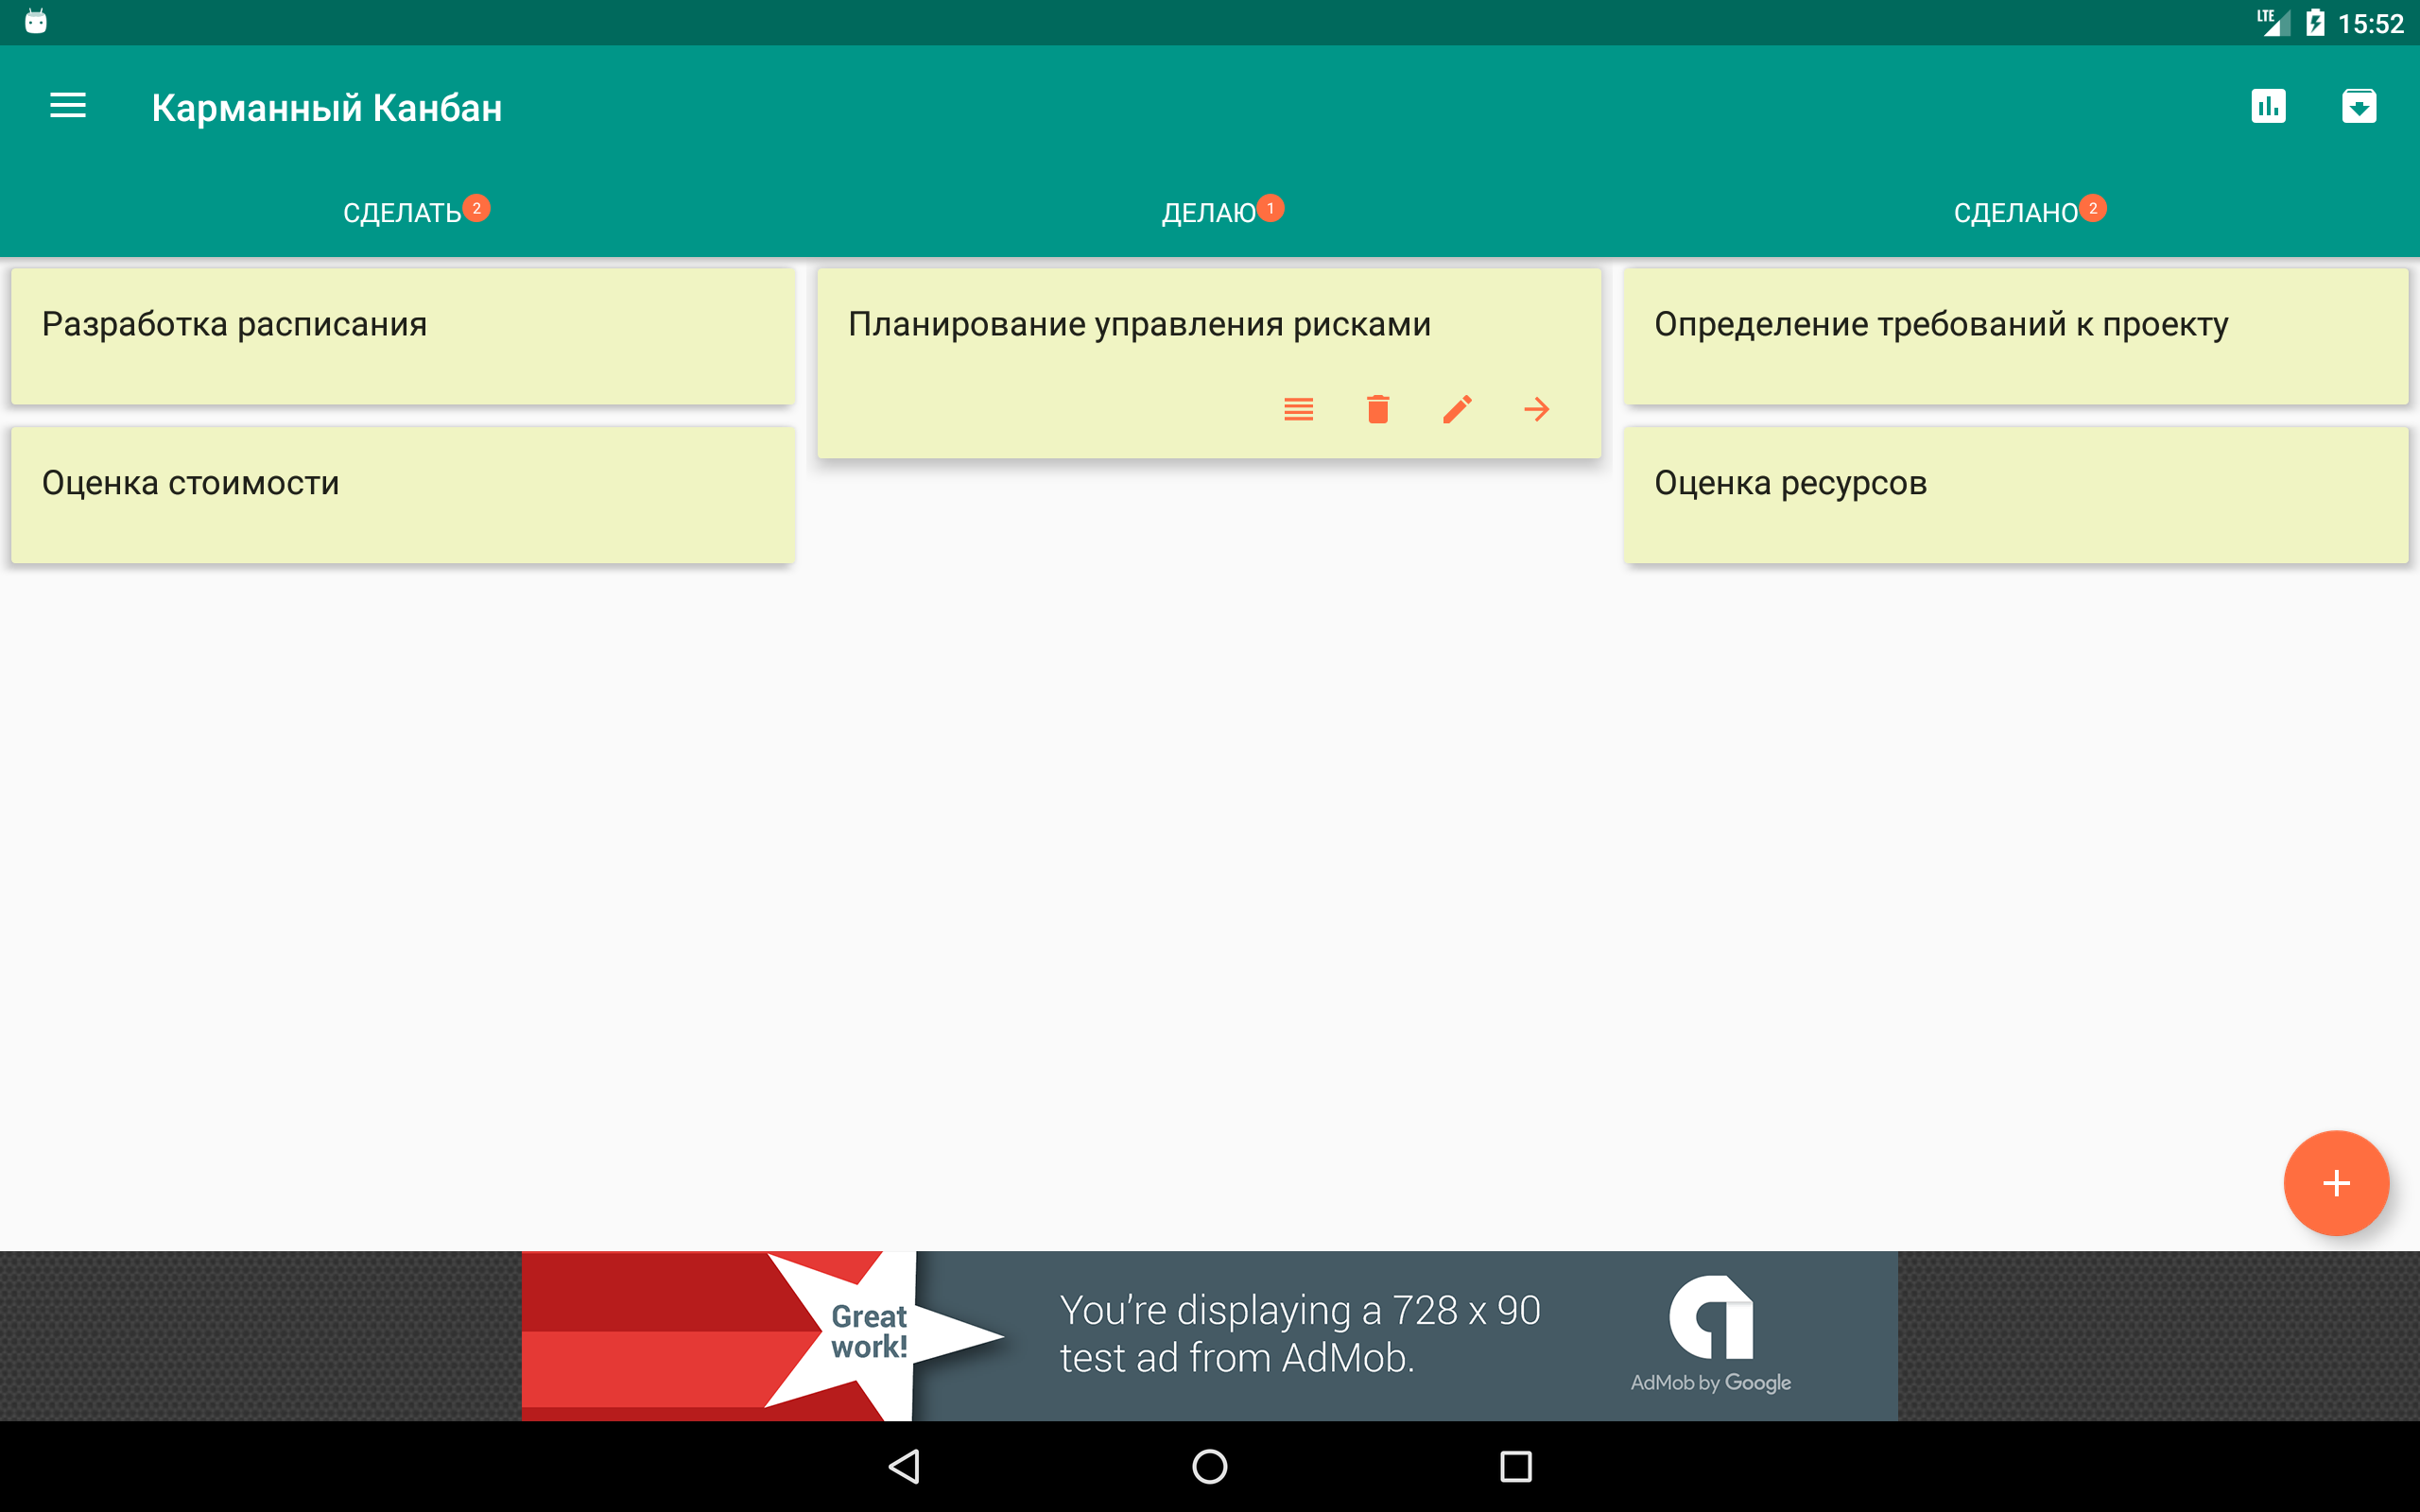Select the Оценка ресурсов card

2015,495
